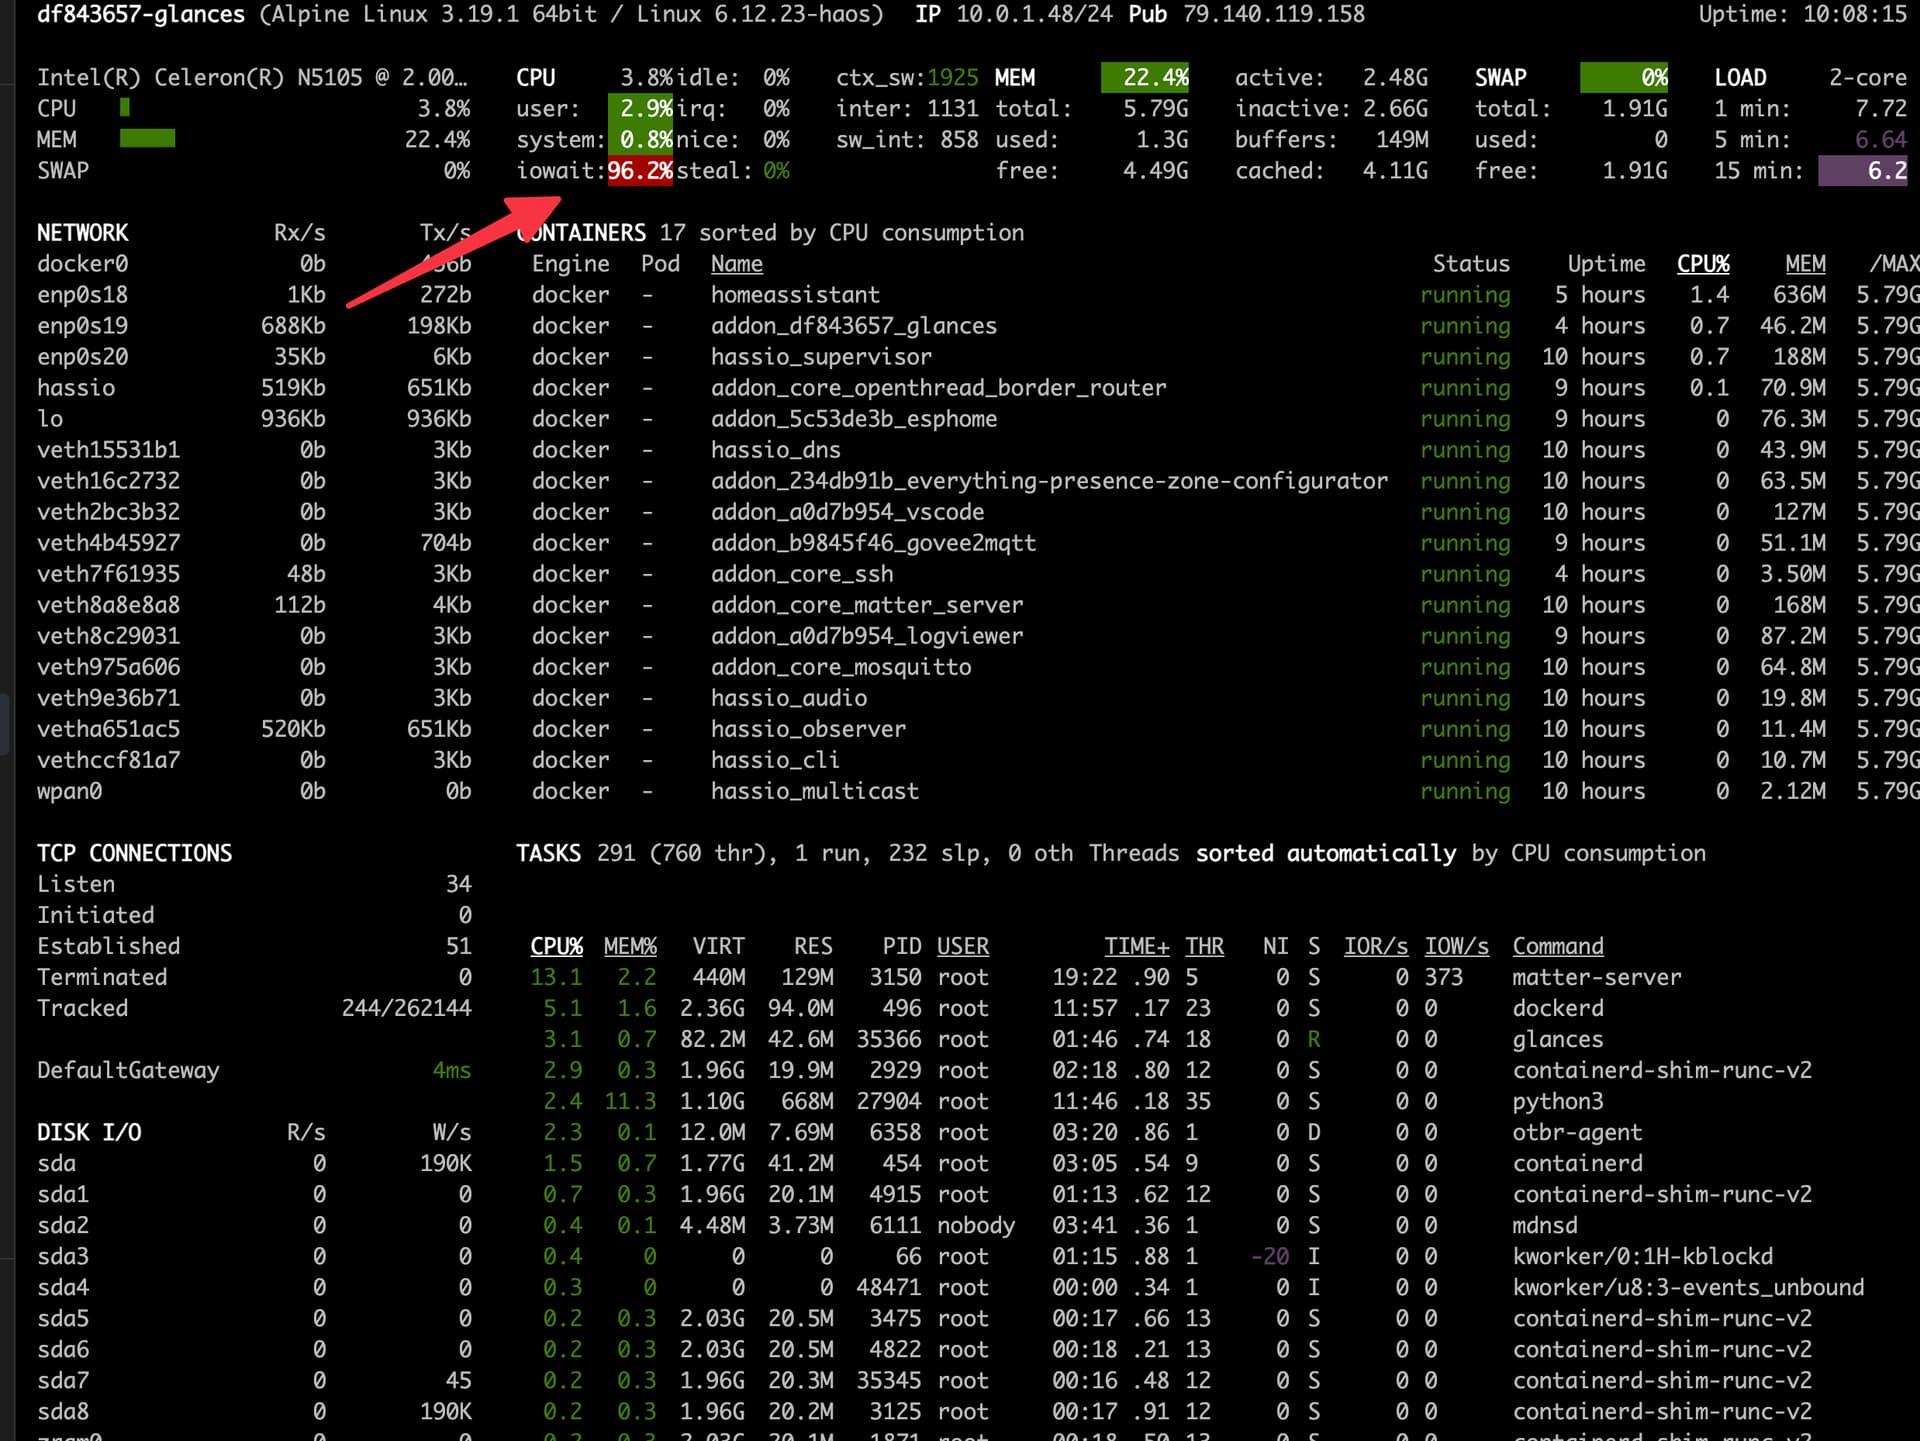This screenshot has height=1441, width=1920.
Task: Select the mdnsd process command
Action: tap(1545, 1225)
